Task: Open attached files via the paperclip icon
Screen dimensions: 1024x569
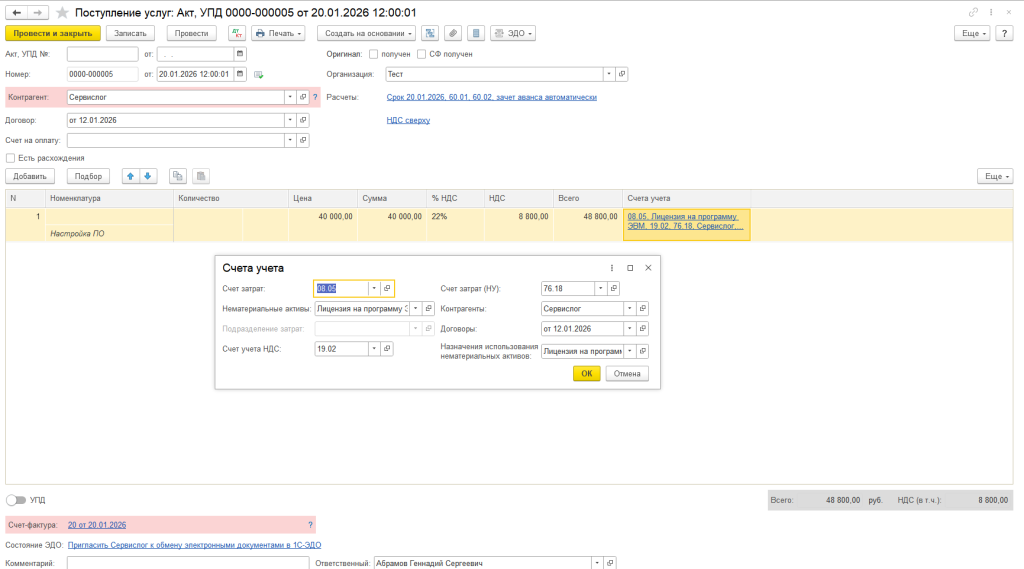Action: pos(453,33)
